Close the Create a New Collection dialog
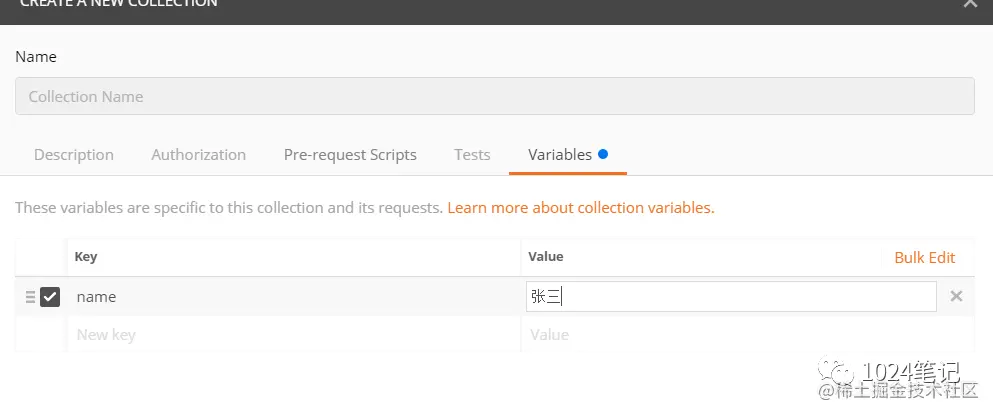The width and height of the screenshot is (993, 415). (970, 4)
